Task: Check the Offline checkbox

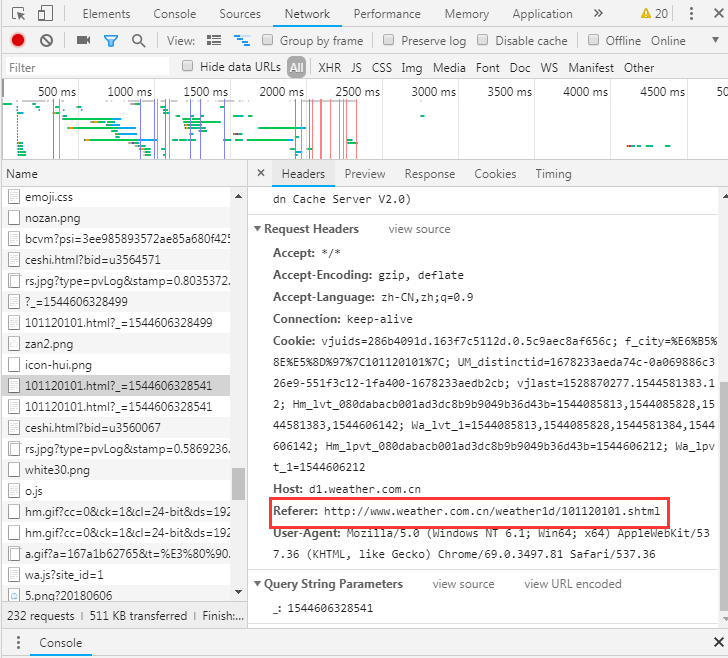Action: coord(593,40)
